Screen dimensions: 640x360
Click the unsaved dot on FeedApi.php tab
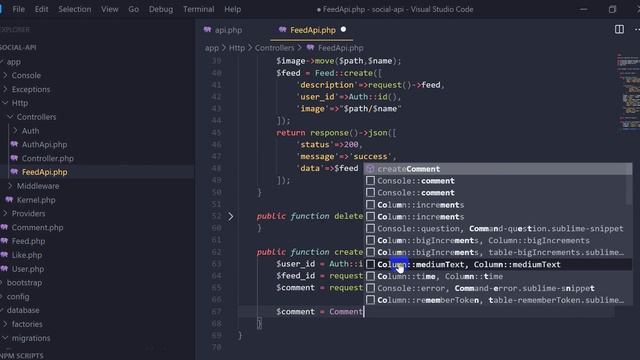tap(343, 29)
